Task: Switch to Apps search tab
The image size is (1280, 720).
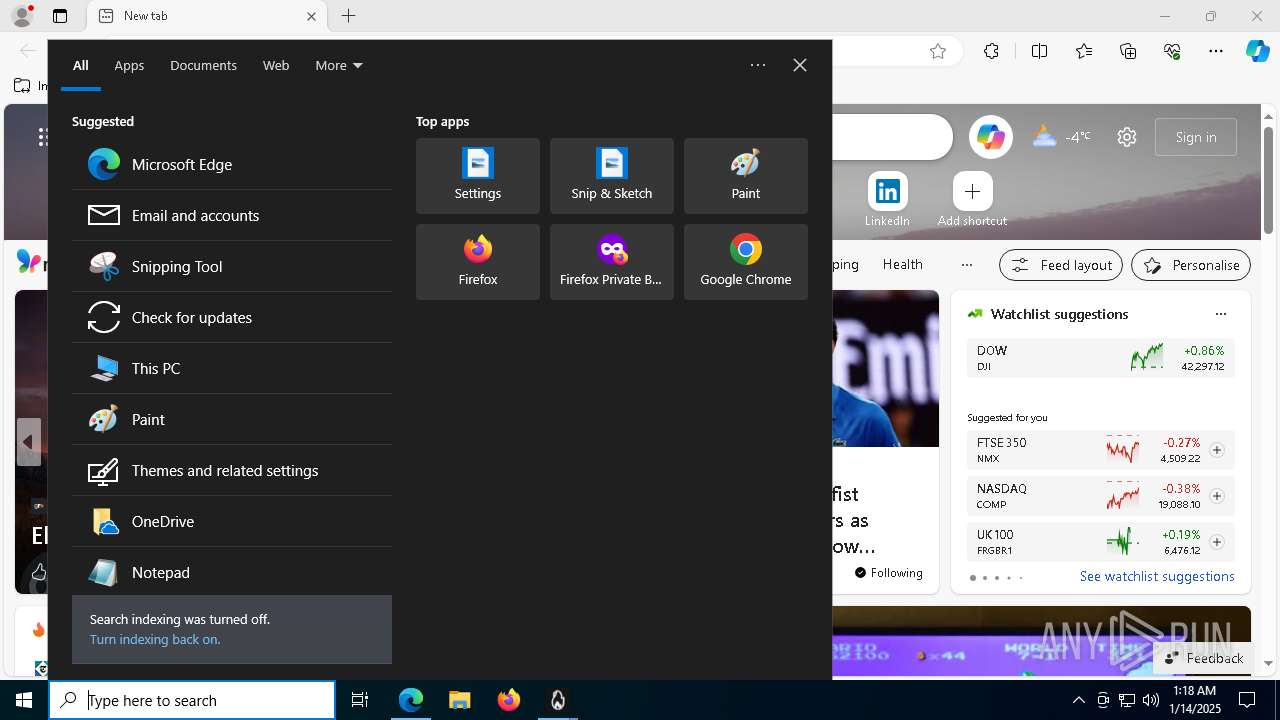Action: (129, 65)
